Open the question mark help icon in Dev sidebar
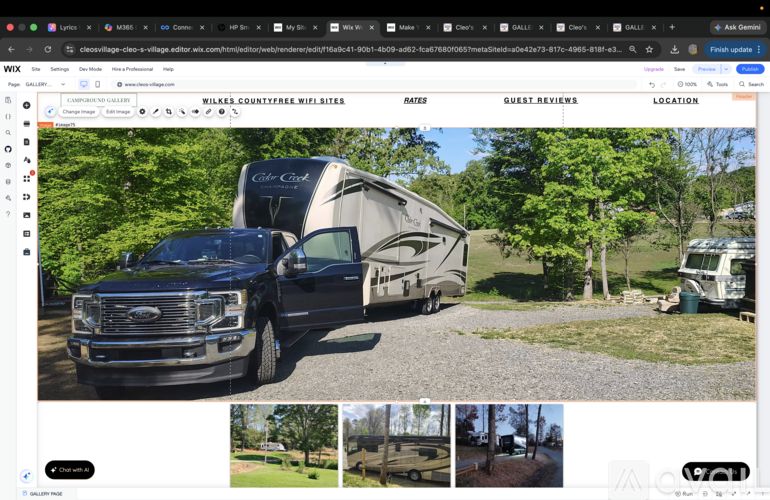 coord(8,214)
